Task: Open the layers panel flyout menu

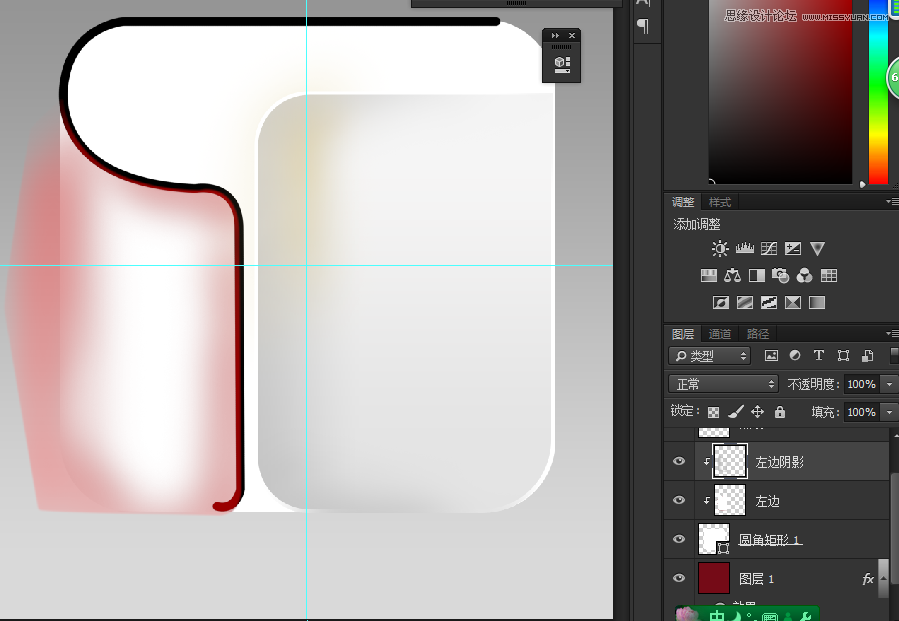Action: 892,333
